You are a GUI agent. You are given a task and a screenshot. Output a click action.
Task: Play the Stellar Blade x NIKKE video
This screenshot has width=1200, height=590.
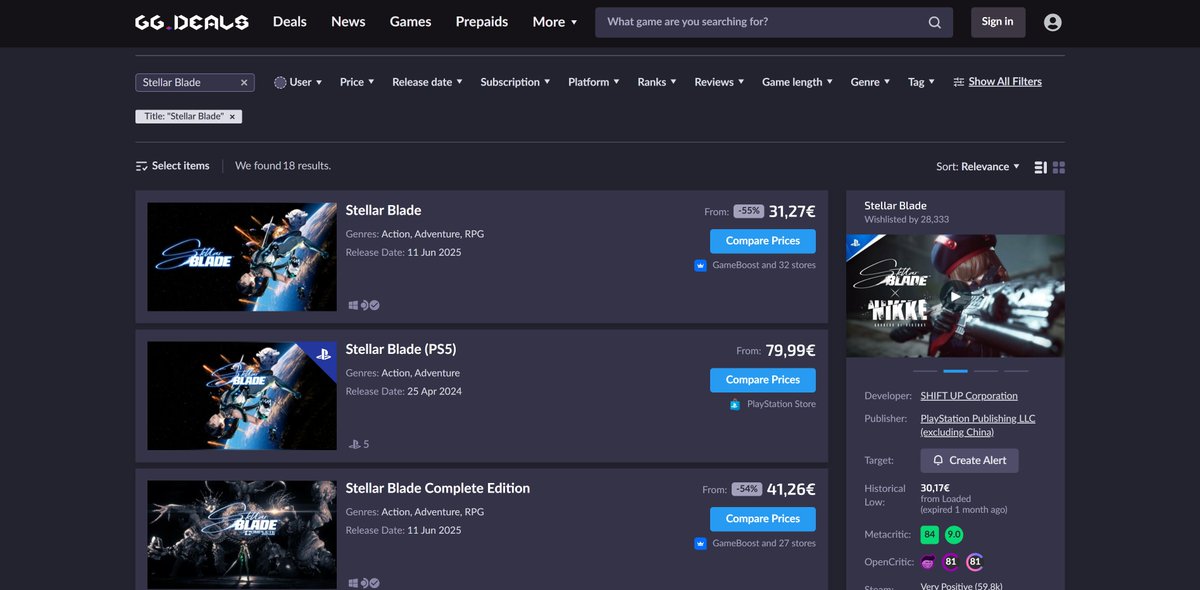click(x=956, y=296)
